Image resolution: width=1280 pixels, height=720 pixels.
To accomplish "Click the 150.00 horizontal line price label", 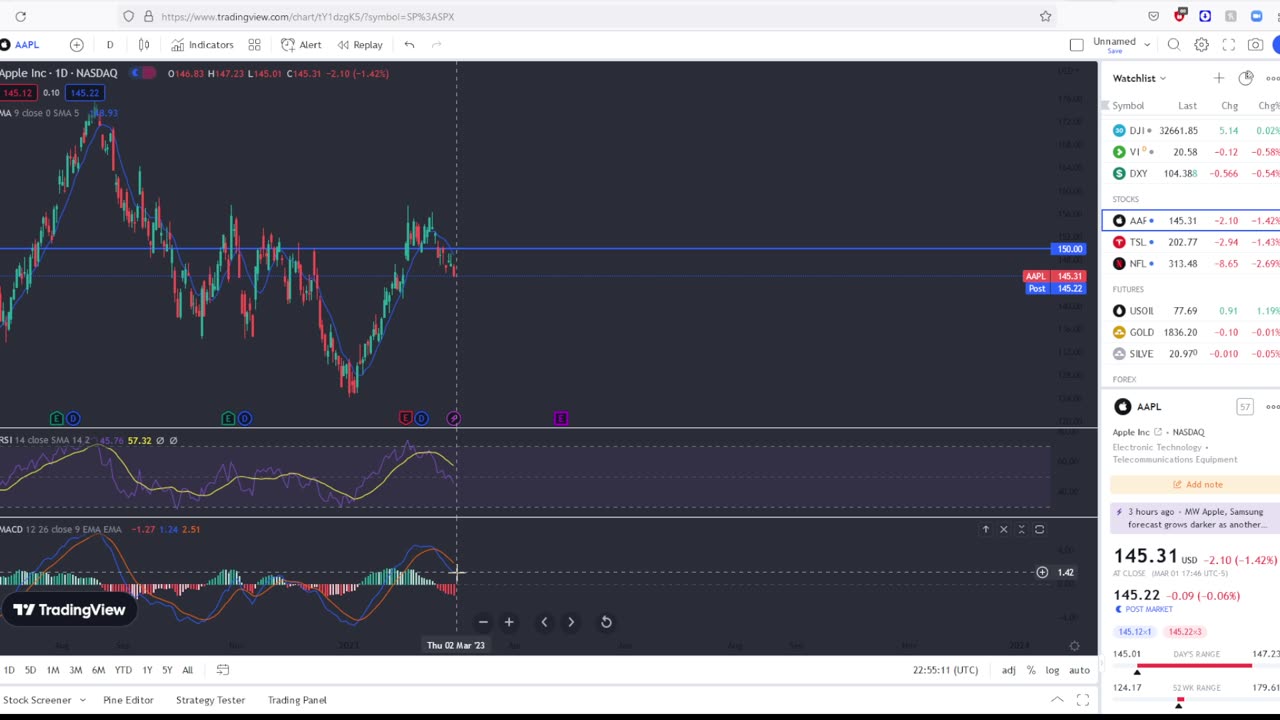I will click(x=1068, y=249).
